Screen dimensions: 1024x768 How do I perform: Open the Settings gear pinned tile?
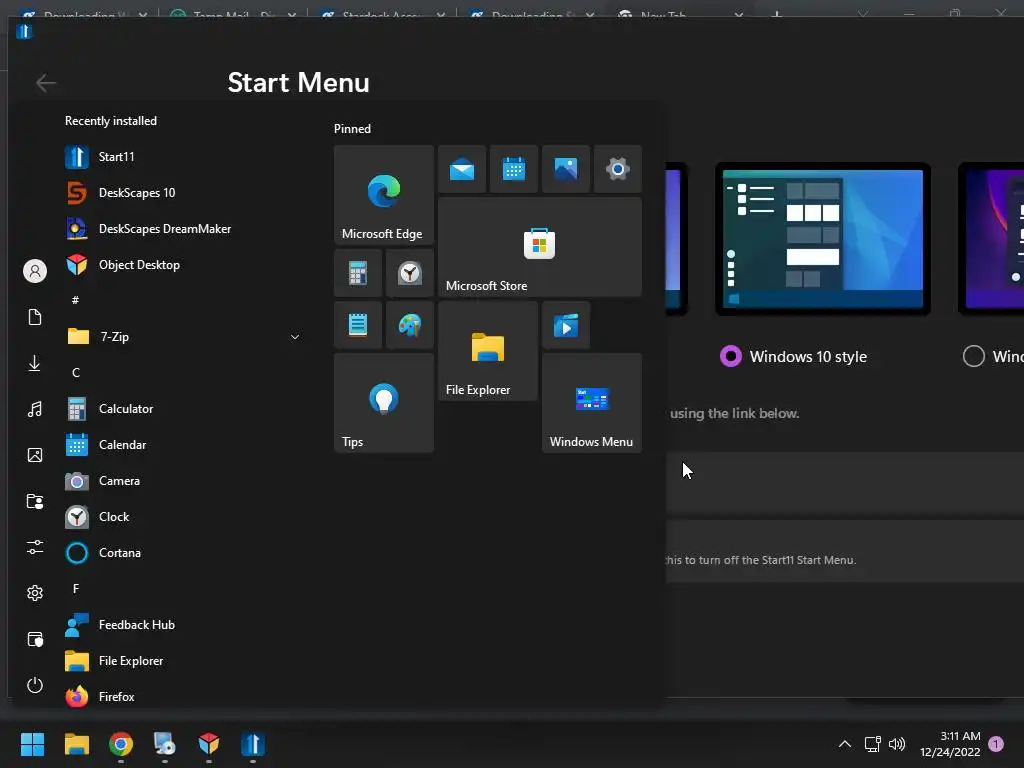pos(618,169)
